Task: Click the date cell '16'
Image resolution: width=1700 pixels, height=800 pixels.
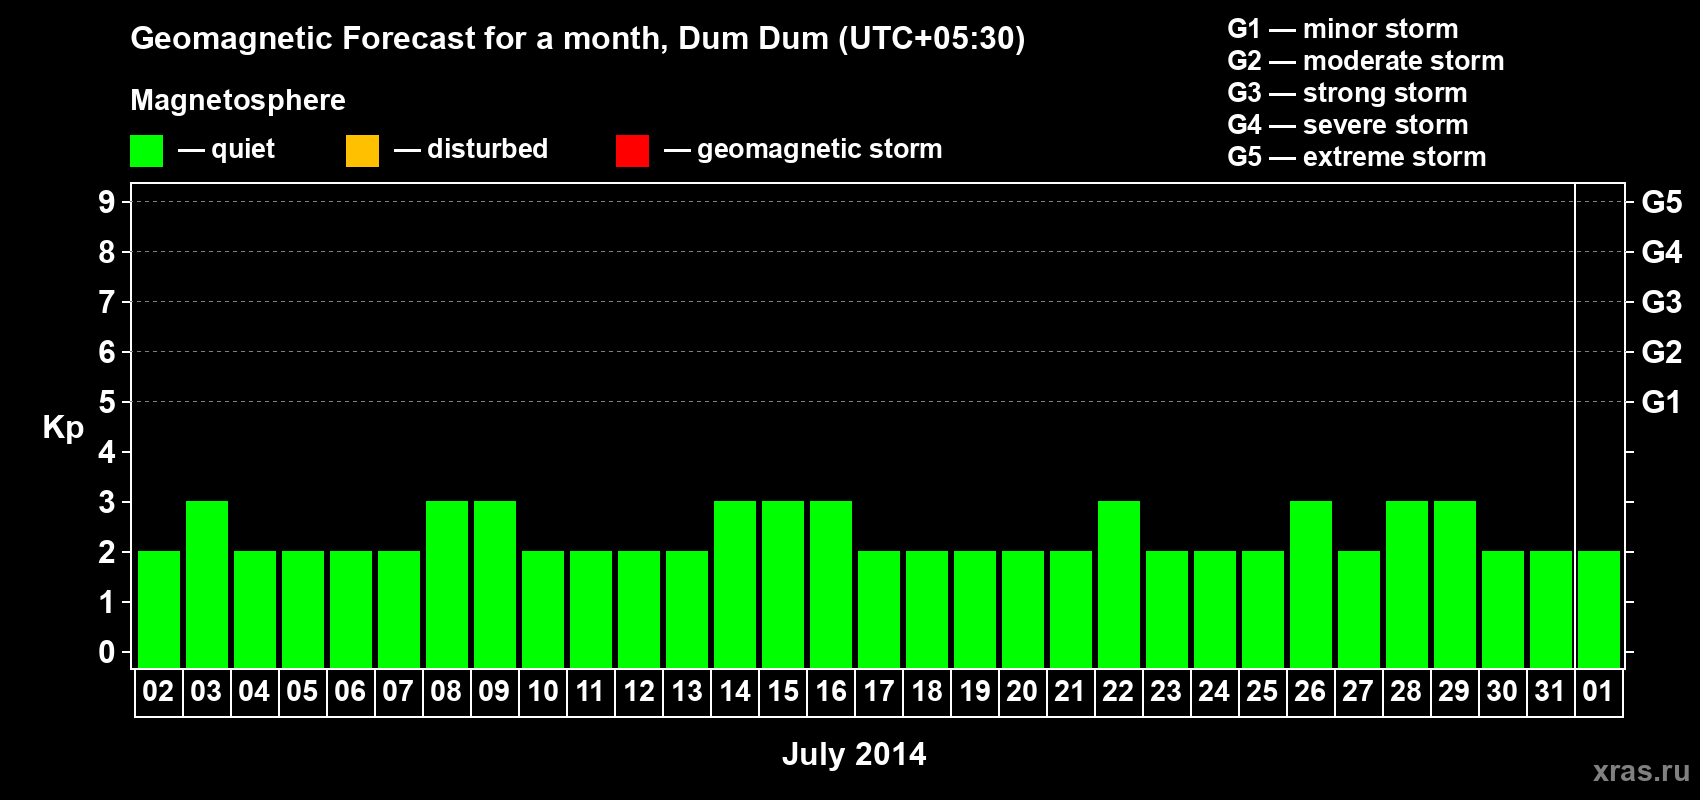Action: [x=830, y=692]
